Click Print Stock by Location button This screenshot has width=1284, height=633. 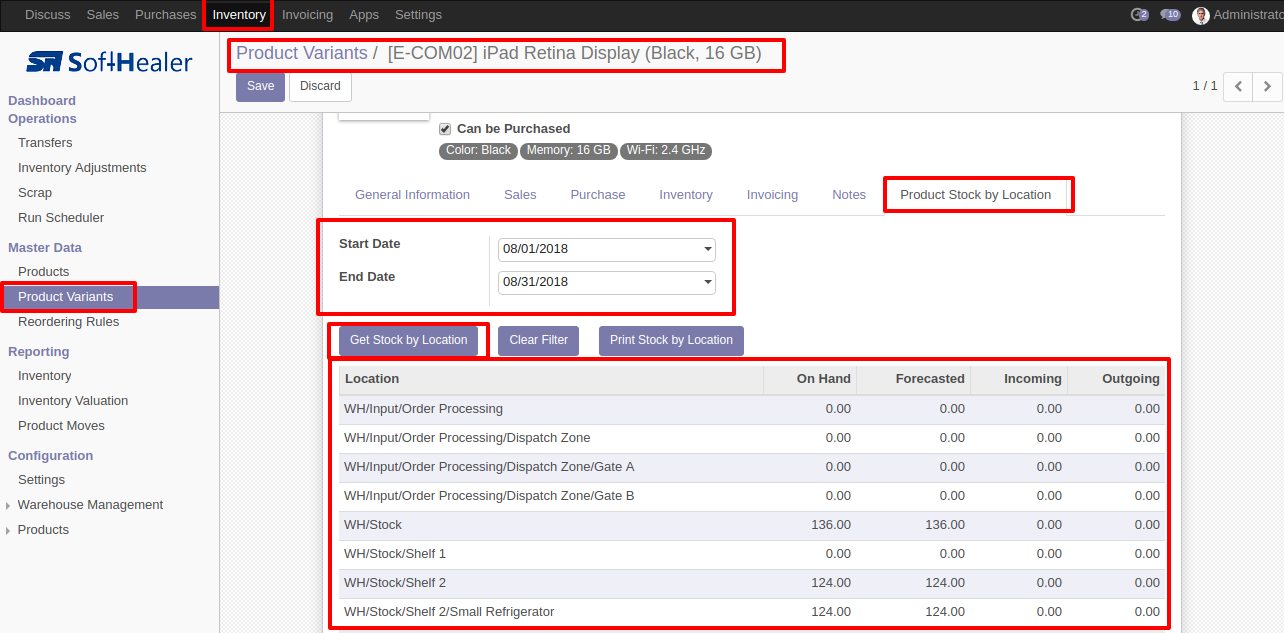671,340
